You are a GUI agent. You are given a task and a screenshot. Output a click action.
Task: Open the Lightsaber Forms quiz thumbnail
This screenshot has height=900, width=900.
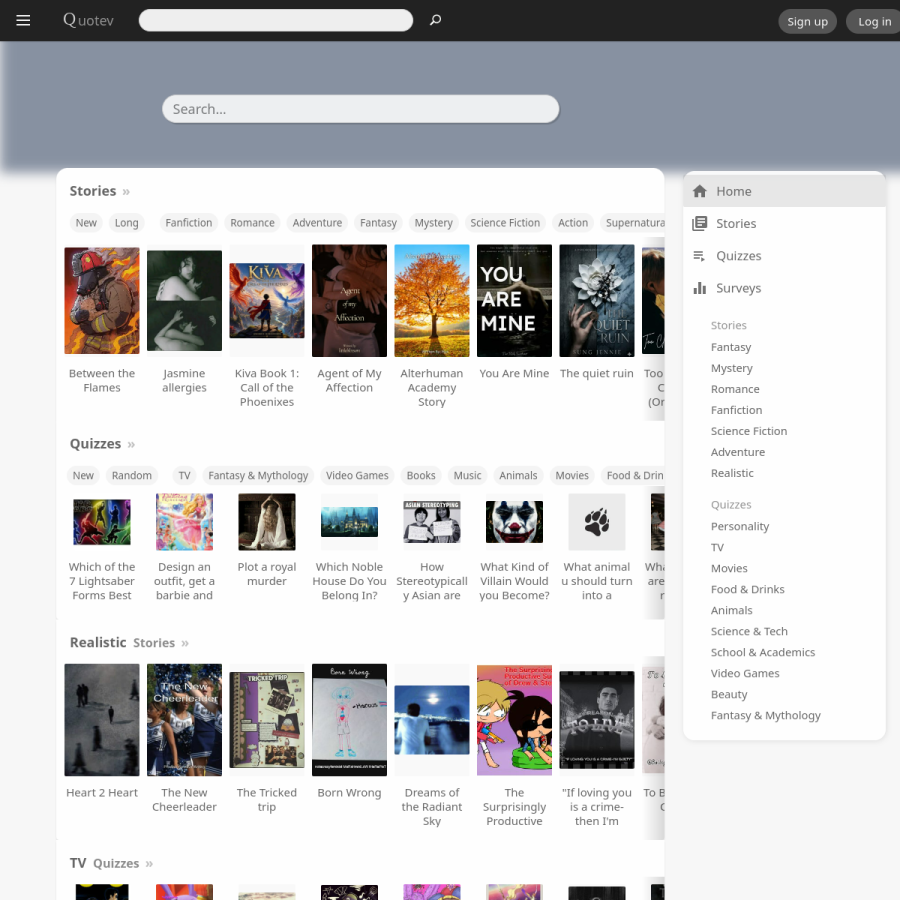[102, 522]
